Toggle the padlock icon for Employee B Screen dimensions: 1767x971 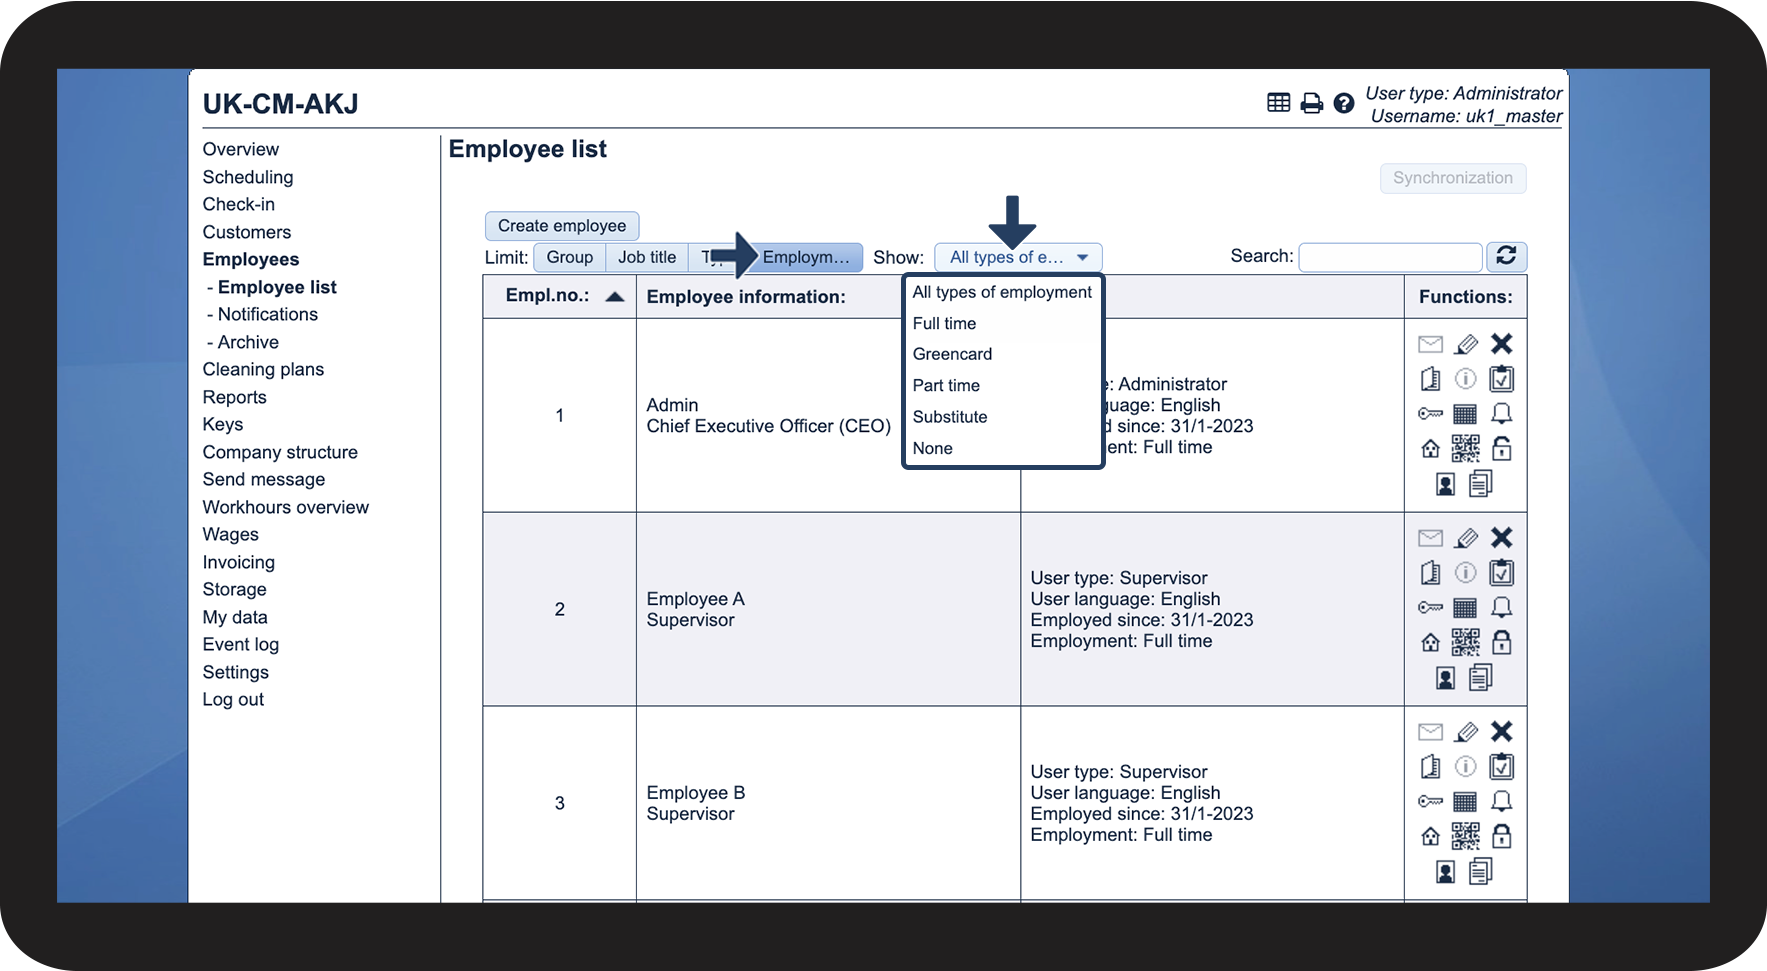coord(1501,836)
